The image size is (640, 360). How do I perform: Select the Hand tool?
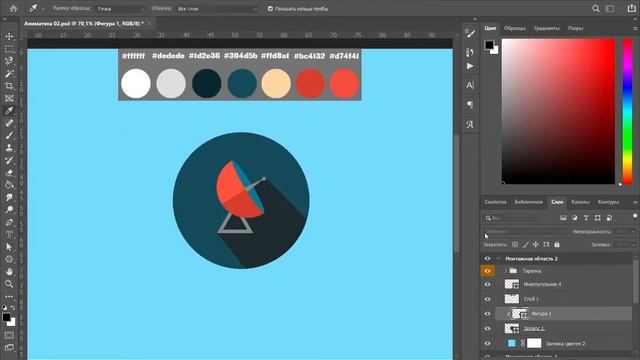[x=9, y=271]
